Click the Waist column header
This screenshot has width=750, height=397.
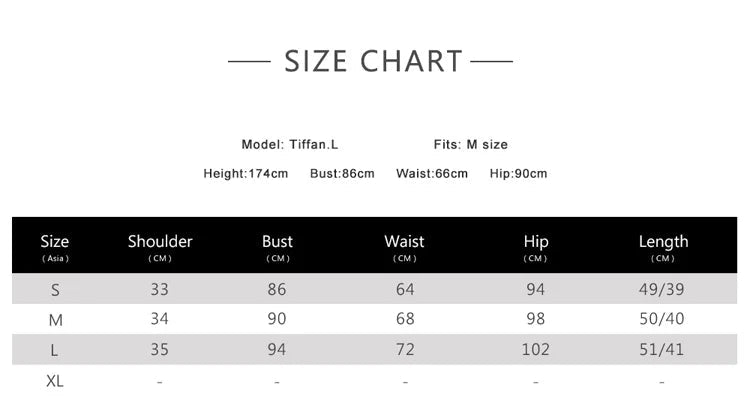pos(404,247)
